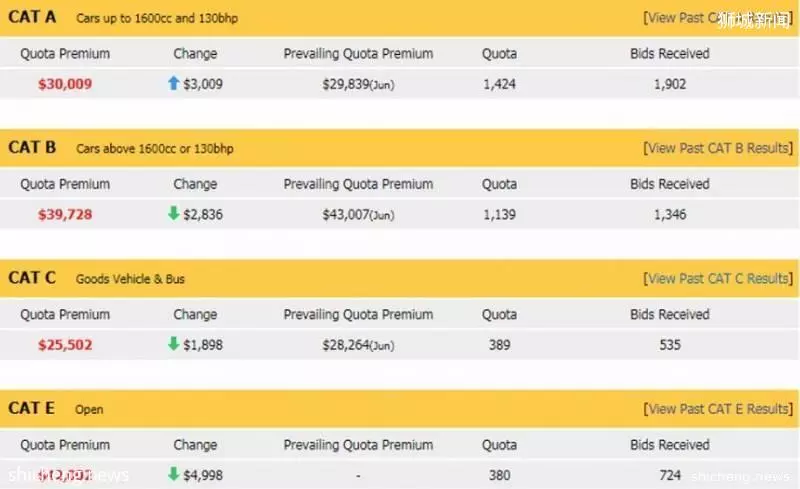Click 'Goods Vehicle & Bus' description
The width and height of the screenshot is (800, 489).
pyautogui.click(x=130, y=279)
